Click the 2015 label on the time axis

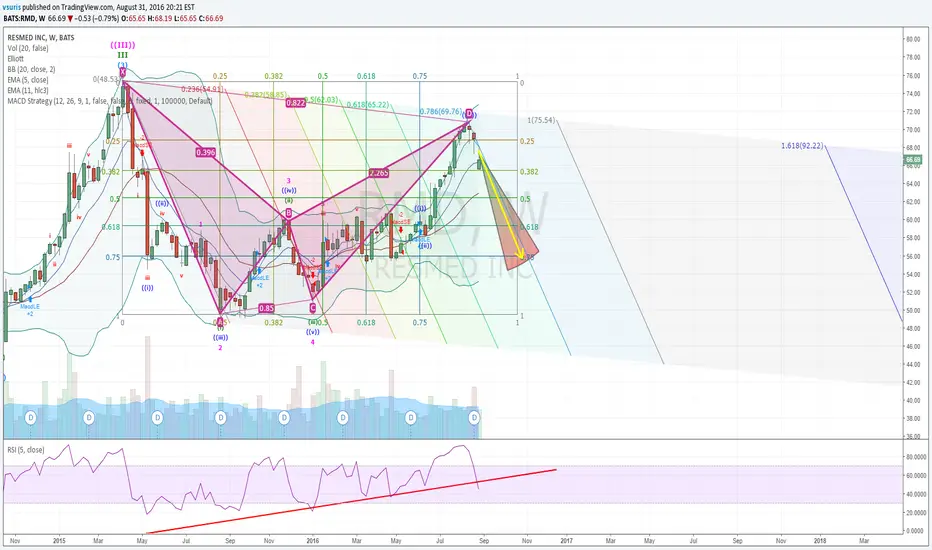click(x=59, y=541)
